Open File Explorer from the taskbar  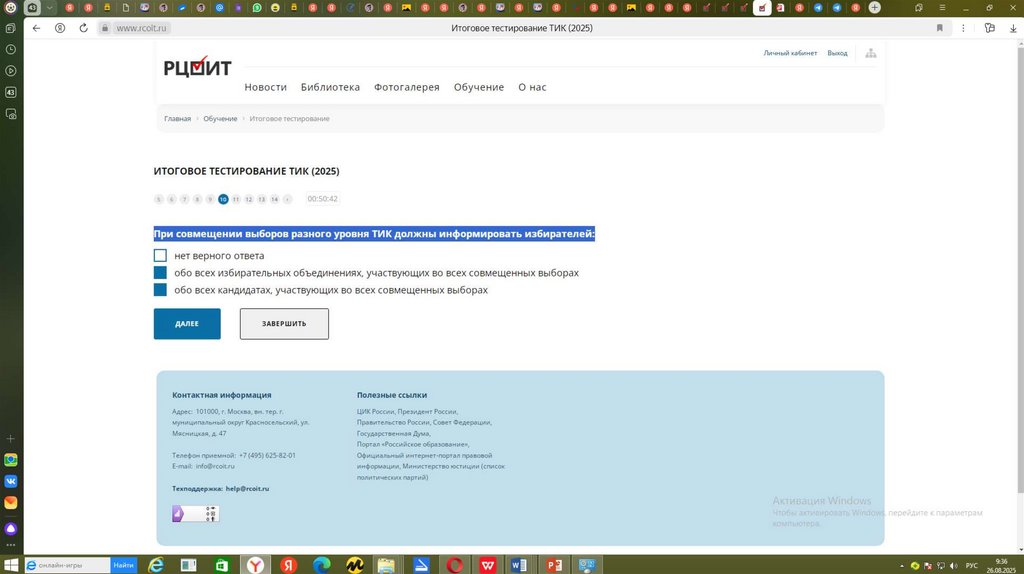click(387, 565)
